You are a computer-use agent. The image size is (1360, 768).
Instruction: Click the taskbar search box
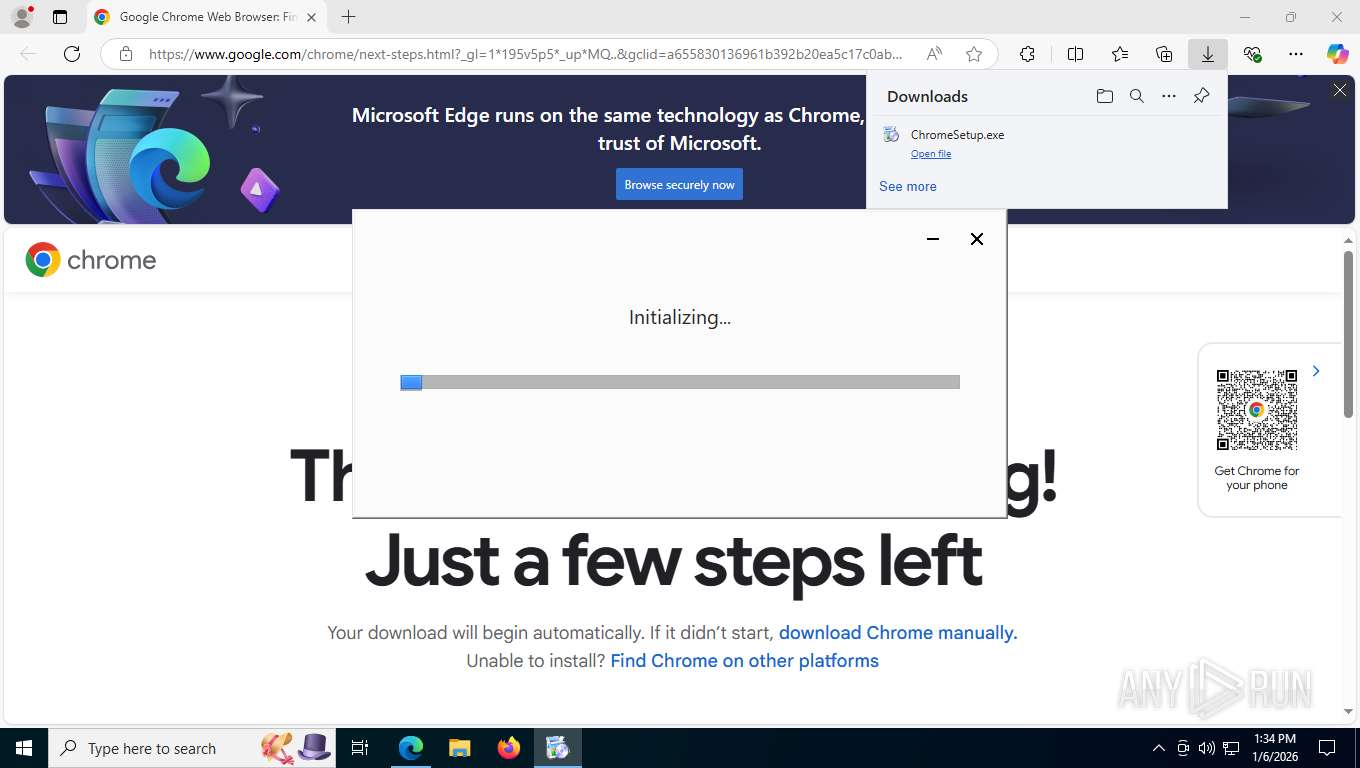190,748
